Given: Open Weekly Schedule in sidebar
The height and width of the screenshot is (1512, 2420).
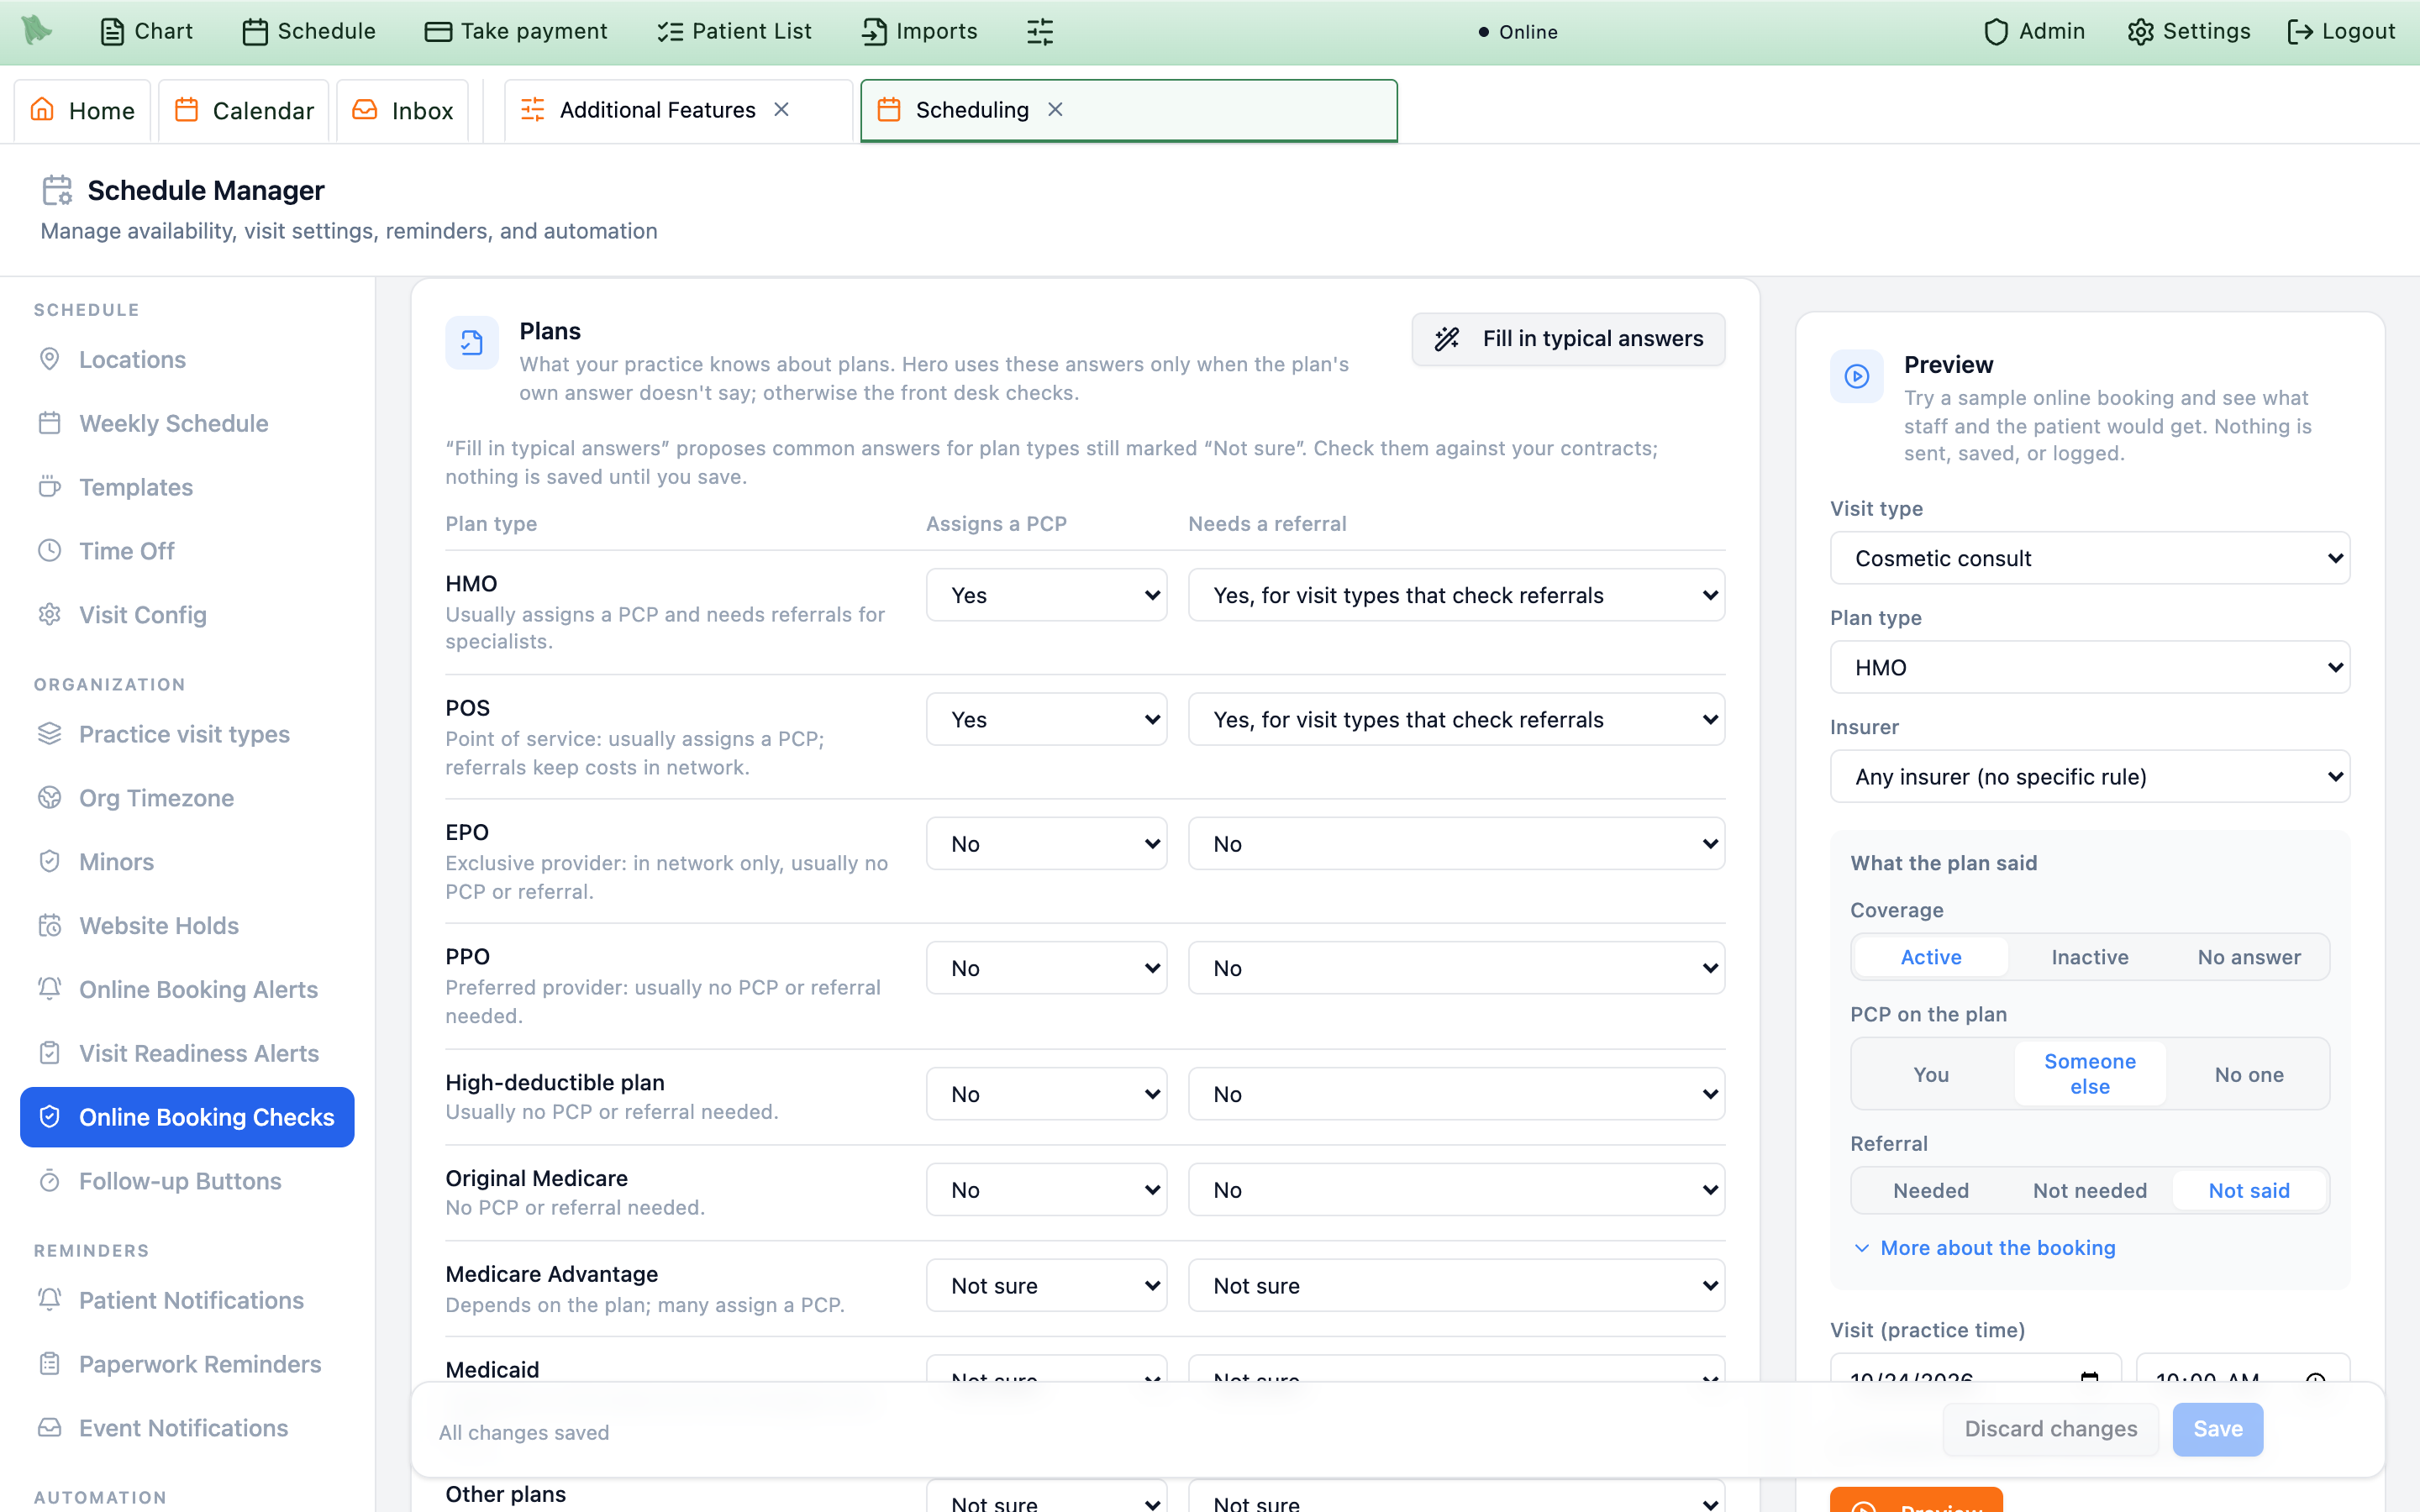Looking at the screenshot, I should tap(187, 423).
